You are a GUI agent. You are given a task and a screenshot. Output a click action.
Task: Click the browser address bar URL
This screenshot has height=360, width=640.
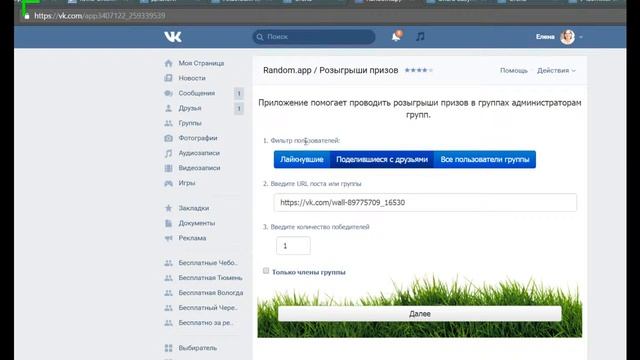100,16
